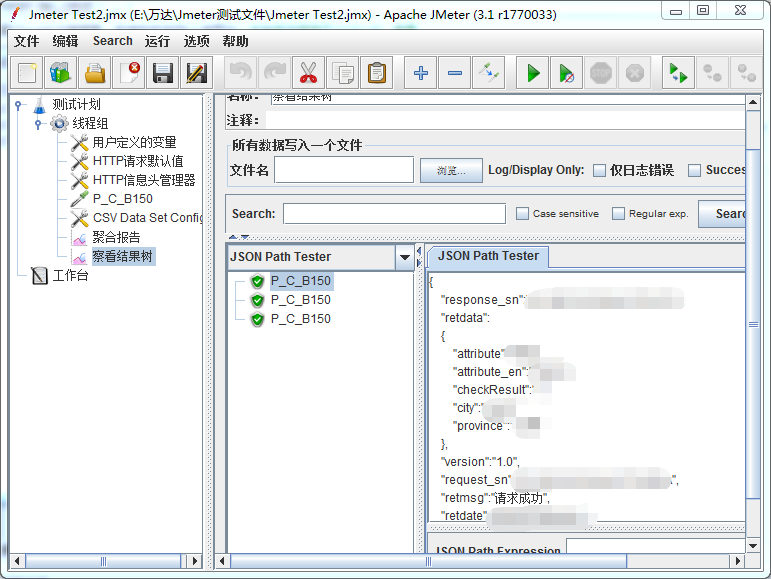This screenshot has width=771, height=579.
Task: Click the Remote stop all icon
Action: pyautogui.click(x=712, y=73)
